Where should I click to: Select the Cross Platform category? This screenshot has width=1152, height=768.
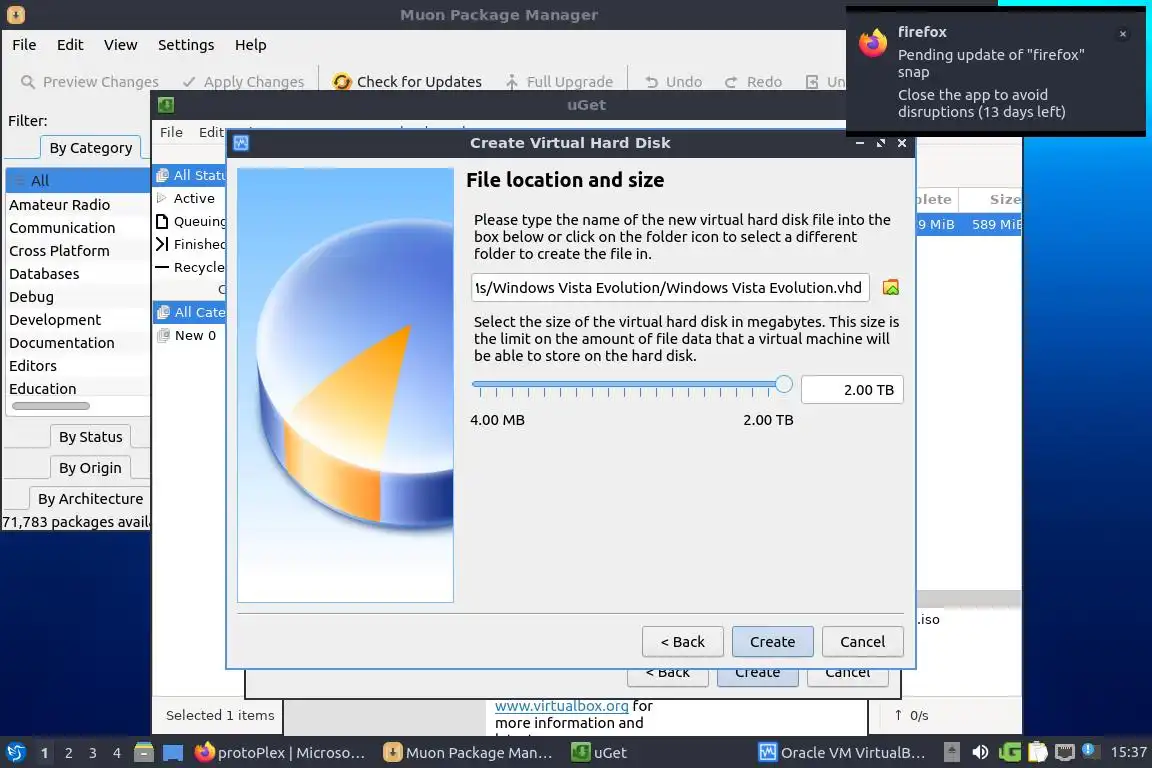(x=78, y=251)
